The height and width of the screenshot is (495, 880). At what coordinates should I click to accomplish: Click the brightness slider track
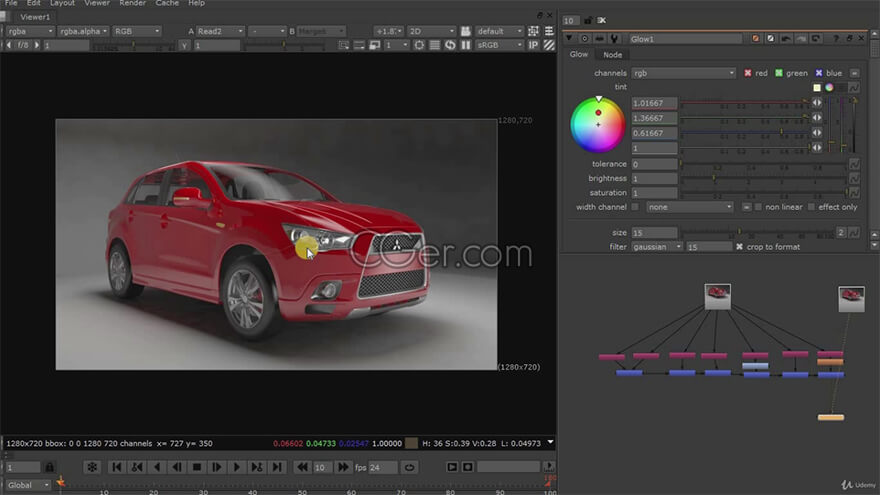point(763,178)
